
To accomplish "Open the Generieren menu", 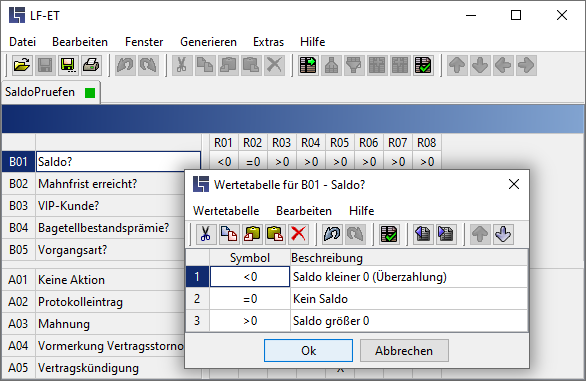I will [208, 42].
